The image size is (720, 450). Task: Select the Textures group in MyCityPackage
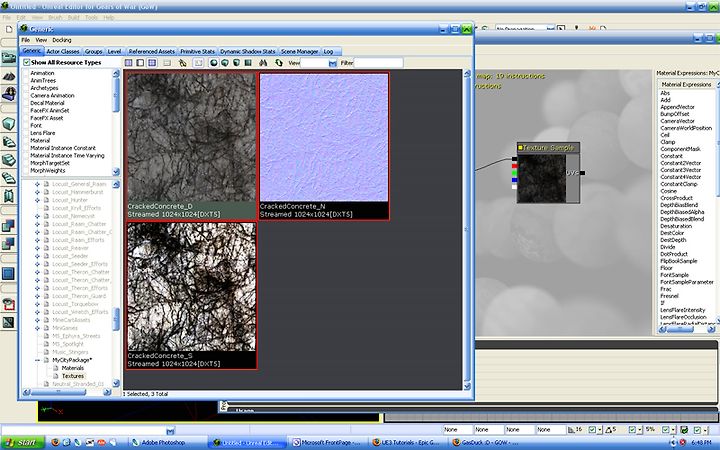73,376
